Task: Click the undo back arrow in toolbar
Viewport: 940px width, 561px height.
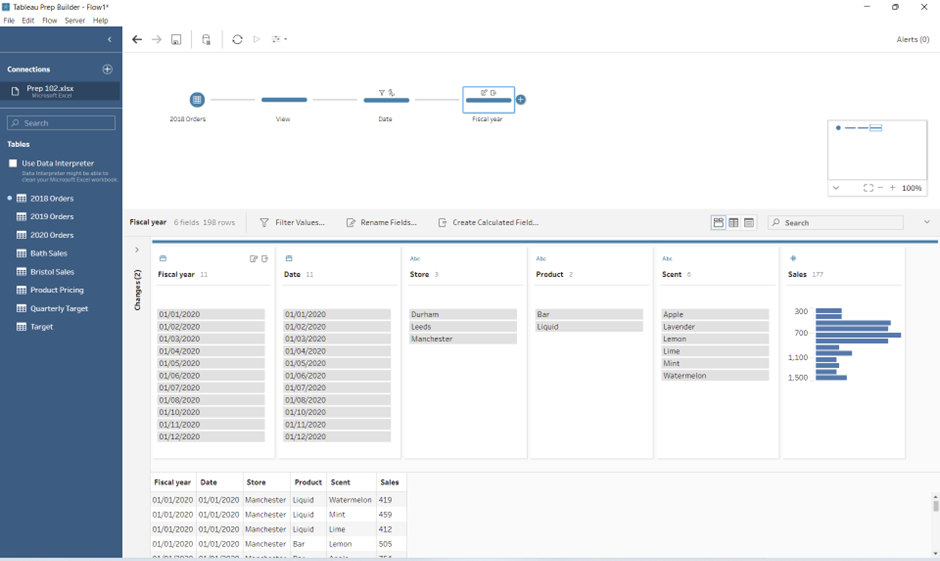Action: click(x=137, y=40)
